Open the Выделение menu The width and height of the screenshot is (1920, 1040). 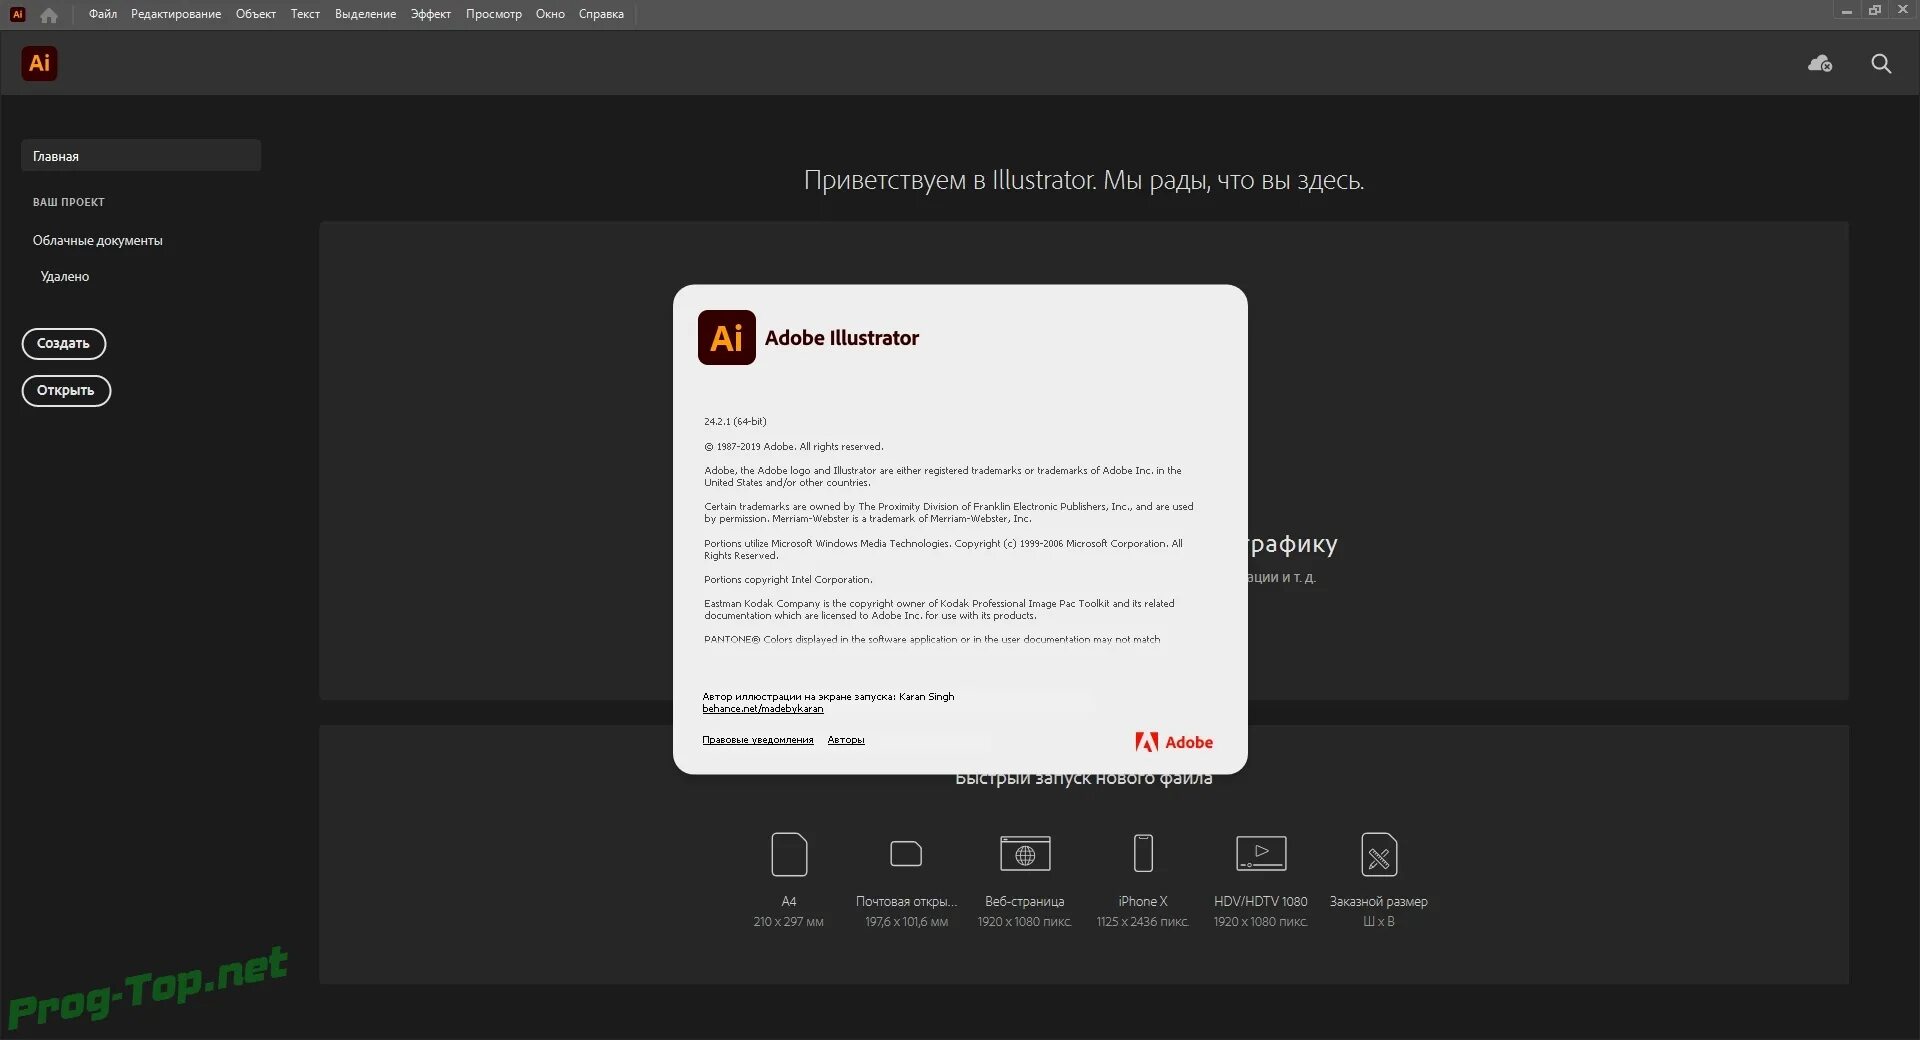click(x=365, y=14)
